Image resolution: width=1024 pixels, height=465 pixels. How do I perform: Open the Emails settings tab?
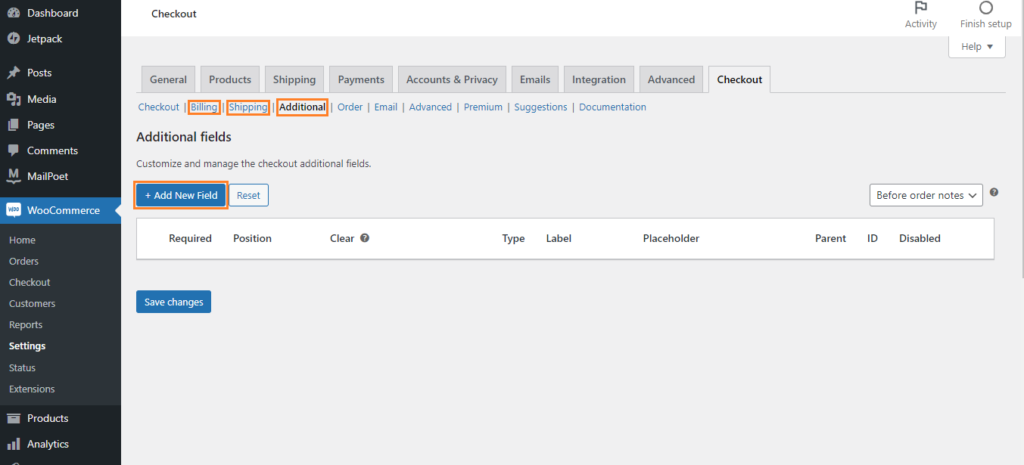coord(535,79)
